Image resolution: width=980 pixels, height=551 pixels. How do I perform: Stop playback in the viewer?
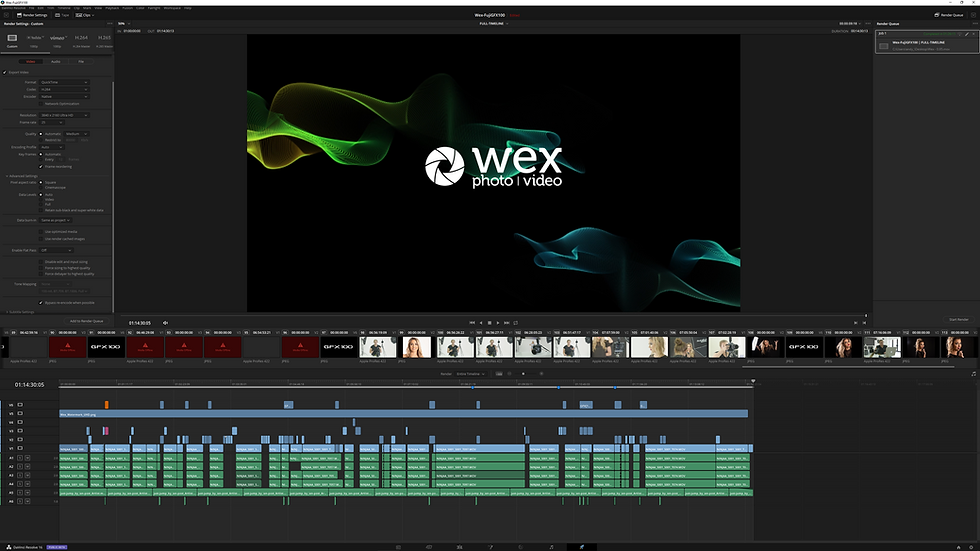(x=489, y=323)
